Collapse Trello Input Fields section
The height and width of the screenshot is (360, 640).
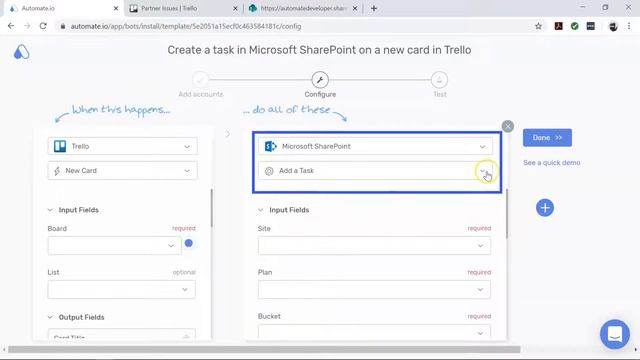(50, 210)
